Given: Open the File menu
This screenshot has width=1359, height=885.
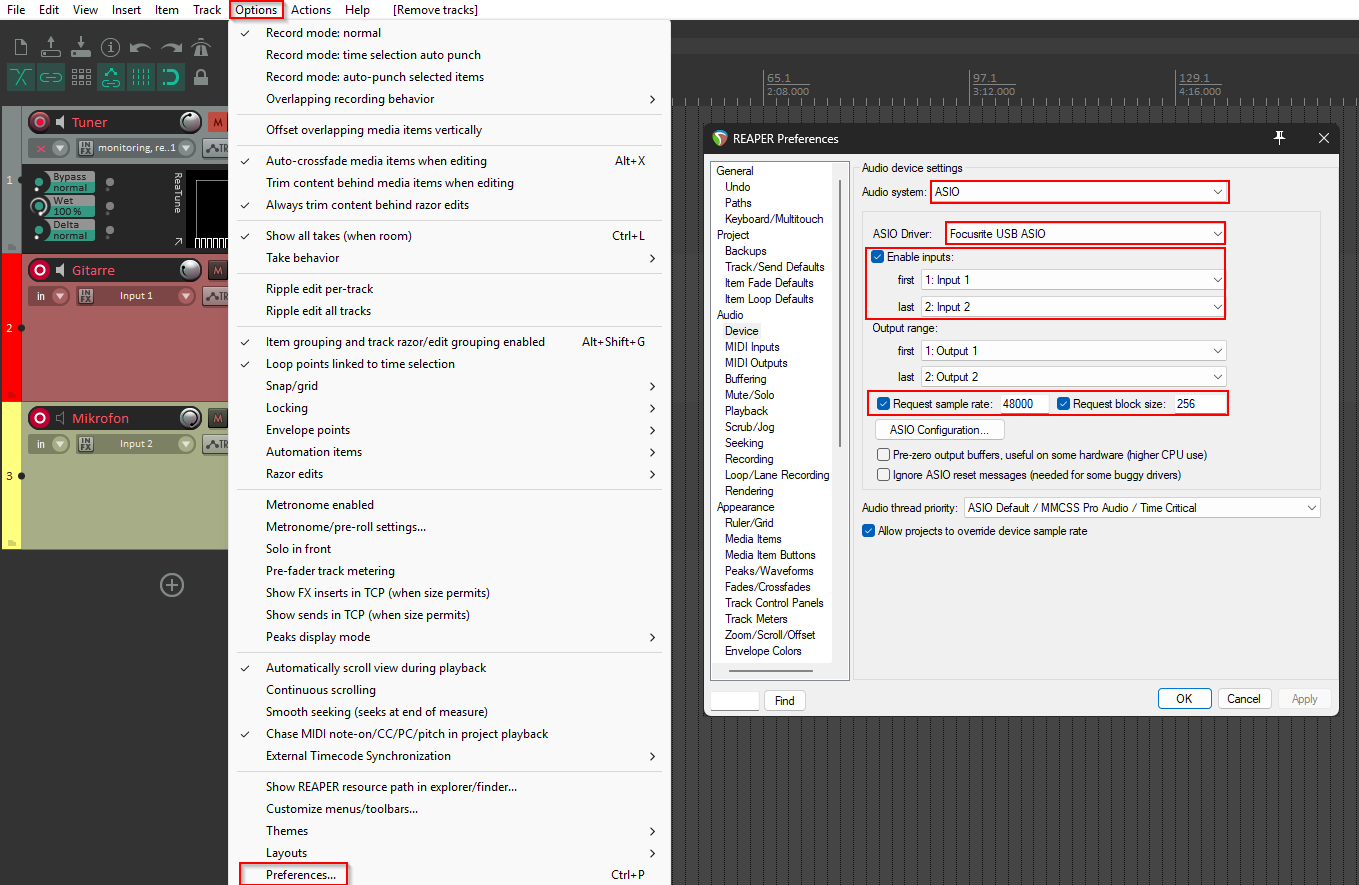Looking at the screenshot, I should tap(16, 10).
